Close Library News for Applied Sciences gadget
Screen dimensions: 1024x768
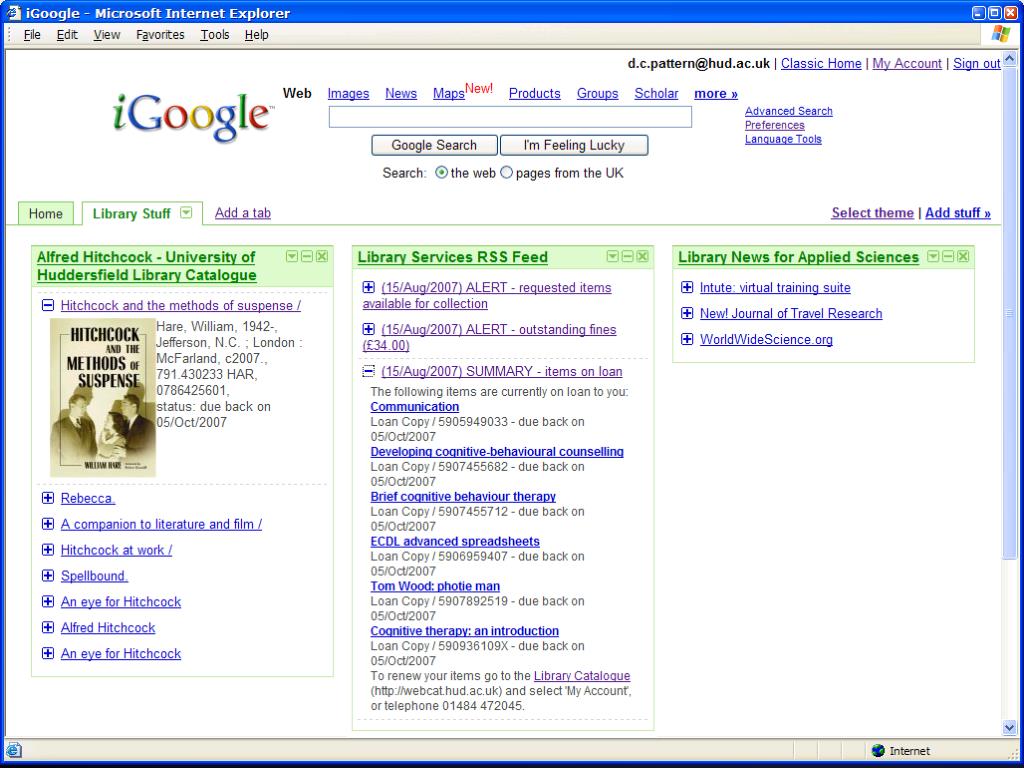pos(963,257)
